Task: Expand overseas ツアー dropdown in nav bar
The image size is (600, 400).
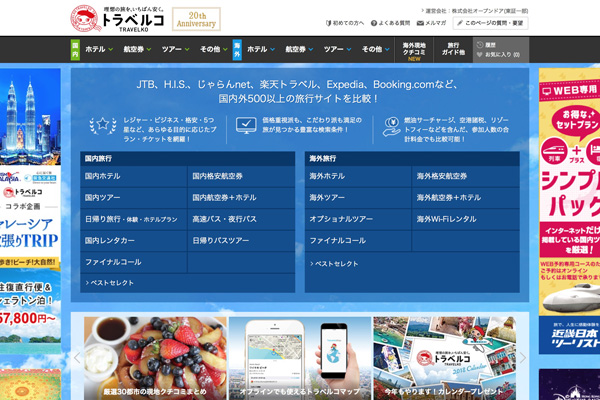Action: pos(338,49)
